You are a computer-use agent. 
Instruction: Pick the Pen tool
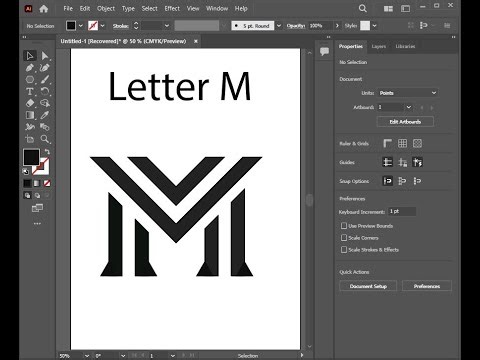(30, 68)
